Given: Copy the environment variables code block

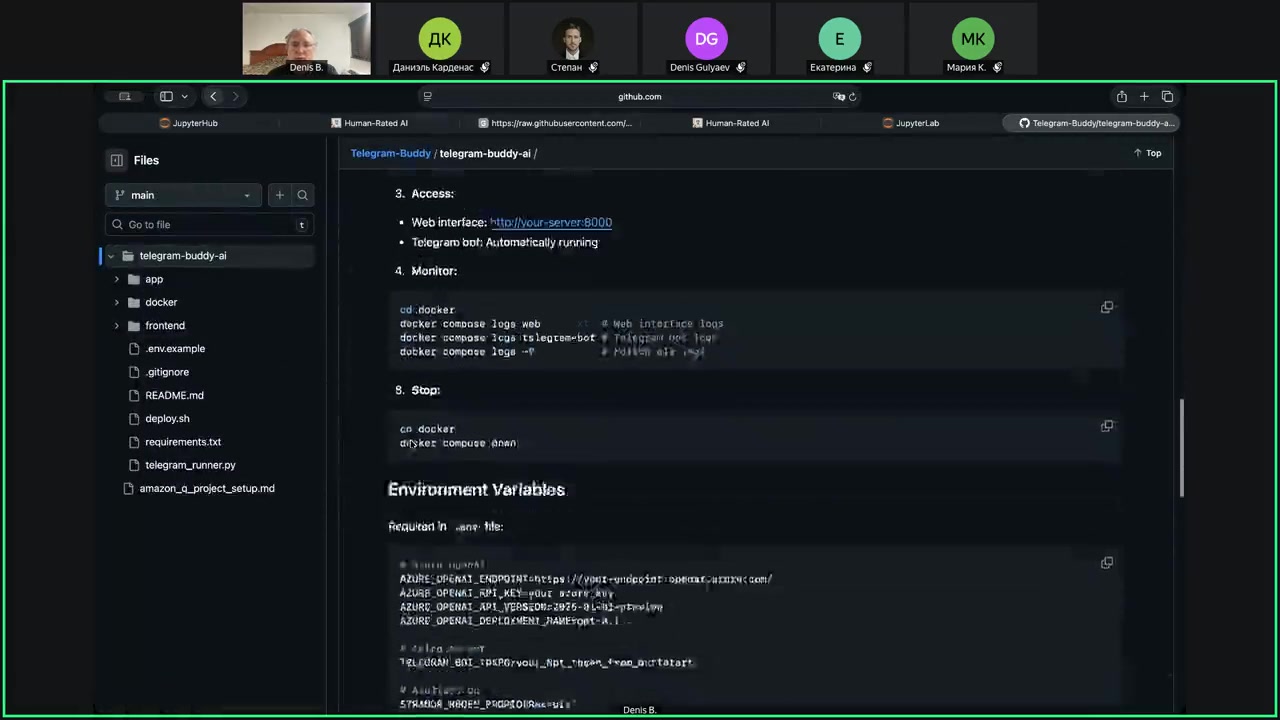Looking at the screenshot, I should click(1107, 563).
